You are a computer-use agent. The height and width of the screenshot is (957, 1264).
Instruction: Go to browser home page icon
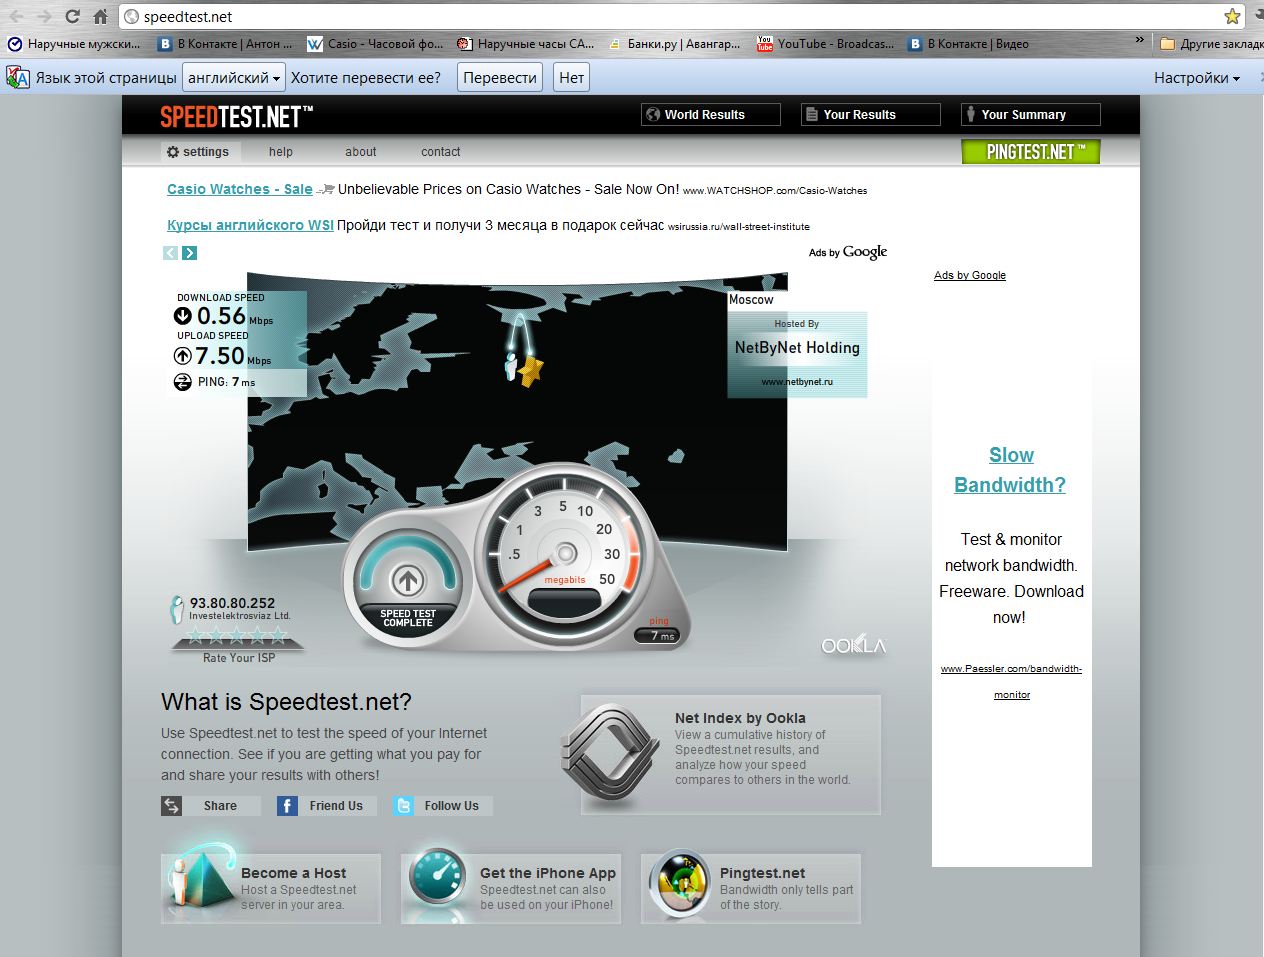pos(100,17)
